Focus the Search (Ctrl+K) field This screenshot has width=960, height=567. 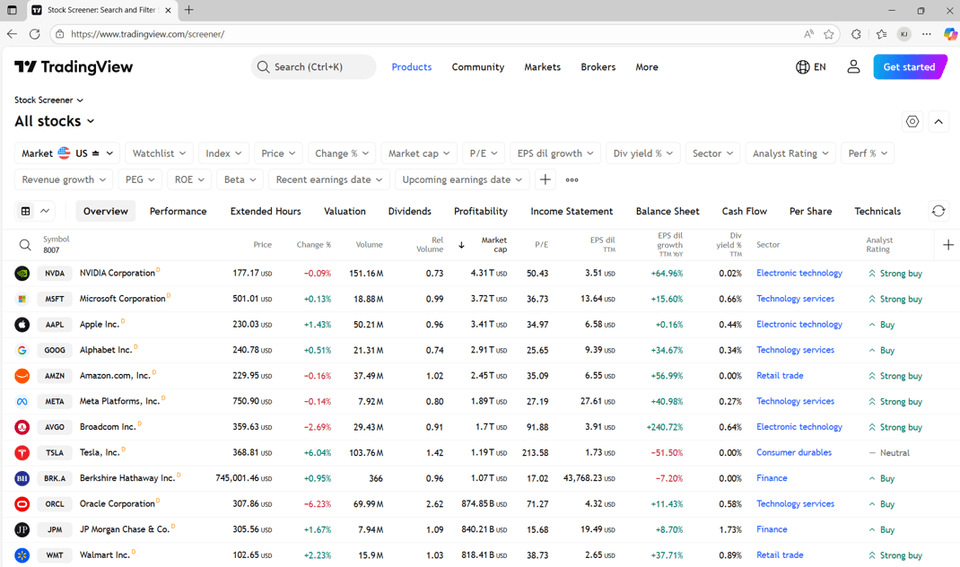[x=313, y=67]
